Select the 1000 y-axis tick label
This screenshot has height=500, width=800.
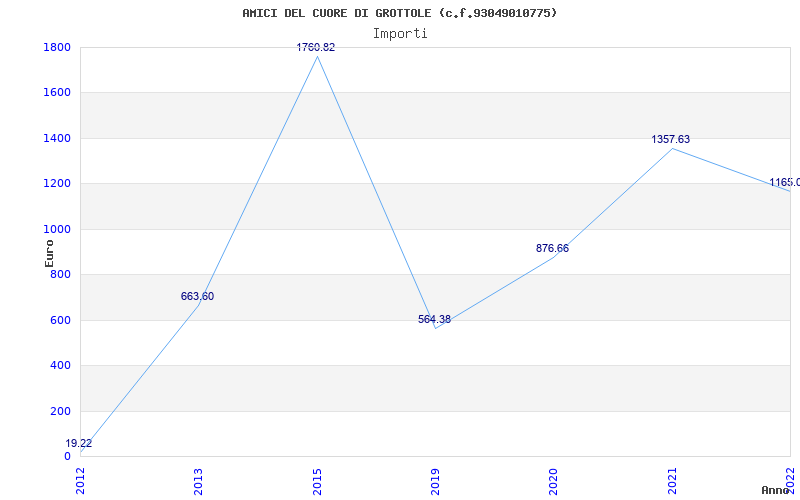[x=57, y=229]
